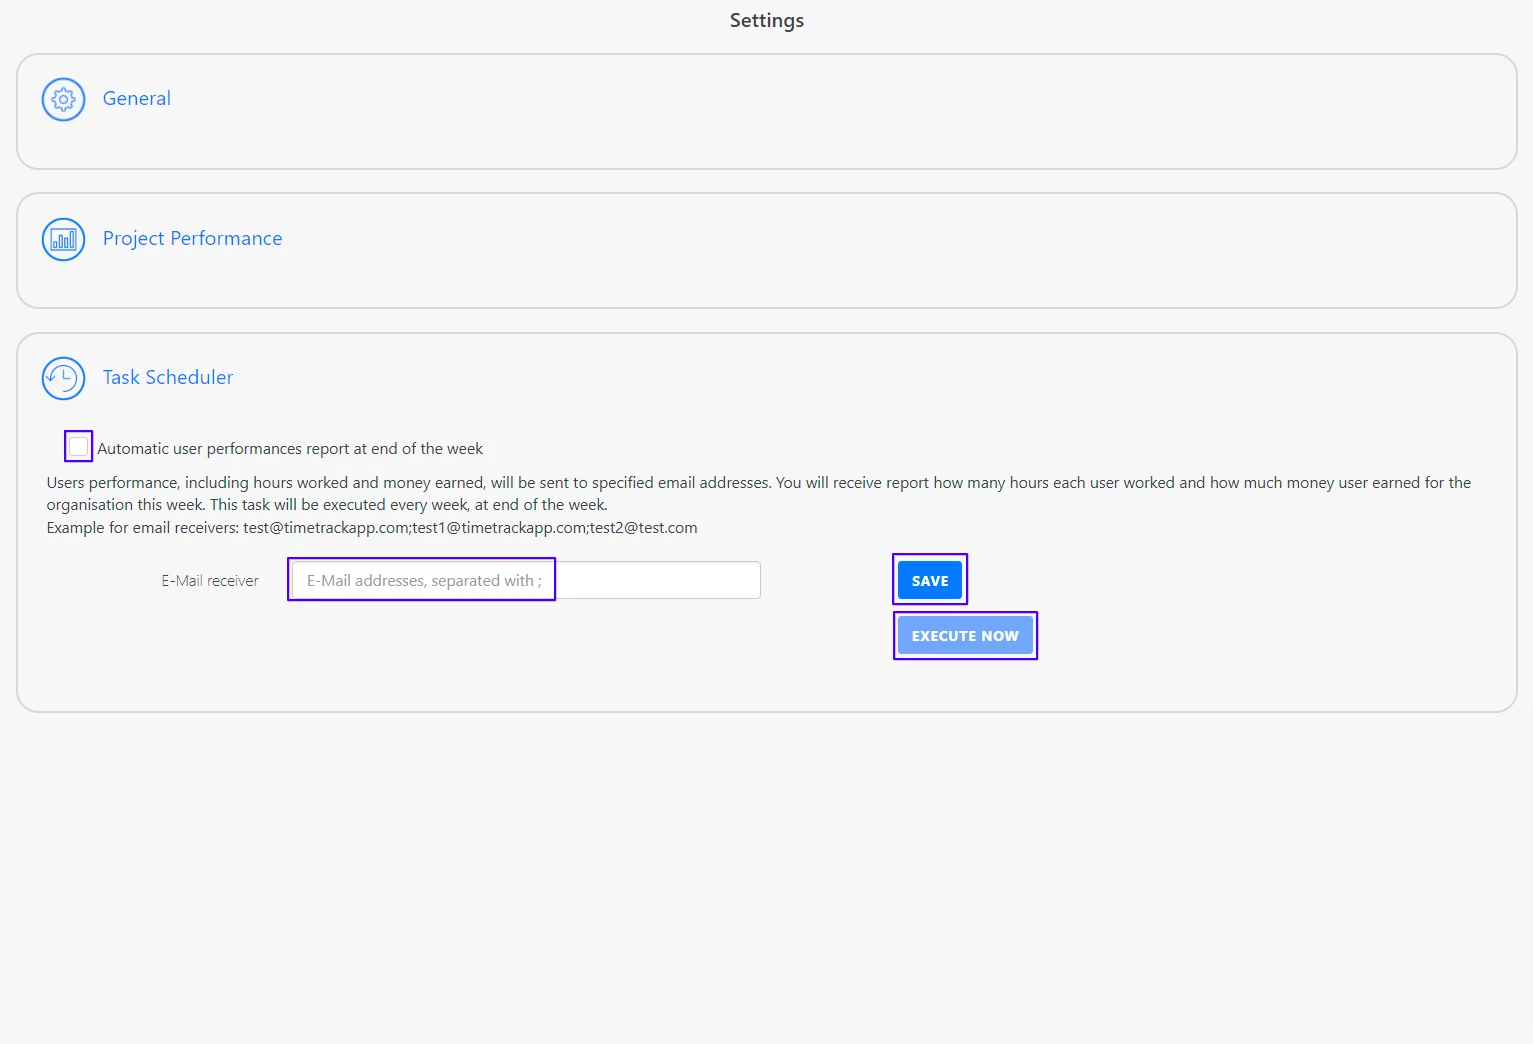This screenshot has width=1533, height=1044.
Task: Enable automatic user performances weekly report
Action: click(x=78, y=446)
